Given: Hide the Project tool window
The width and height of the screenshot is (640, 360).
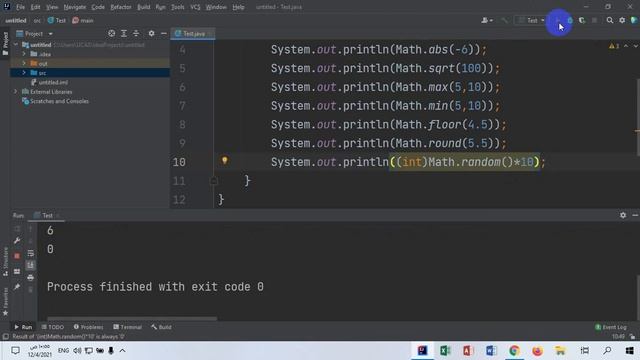Looking at the screenshot, I should pyautogui.click(x=164, y=33).
